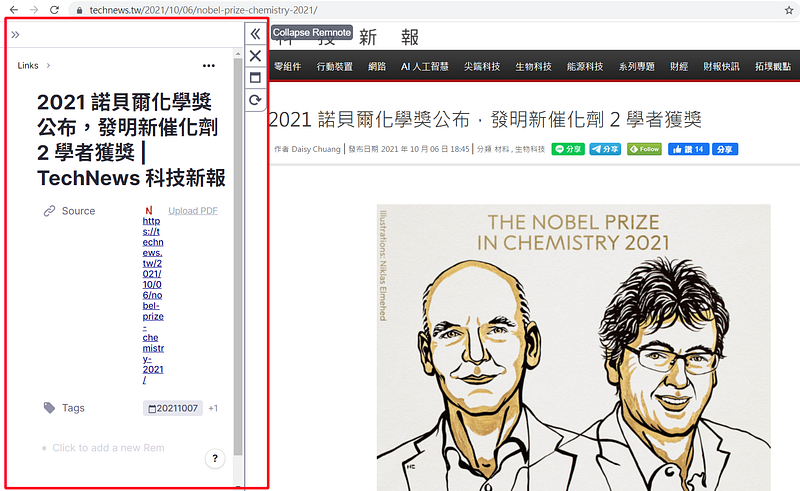Show the +1 additional tag
The image size is (800, 491).
tap(213, 408)
